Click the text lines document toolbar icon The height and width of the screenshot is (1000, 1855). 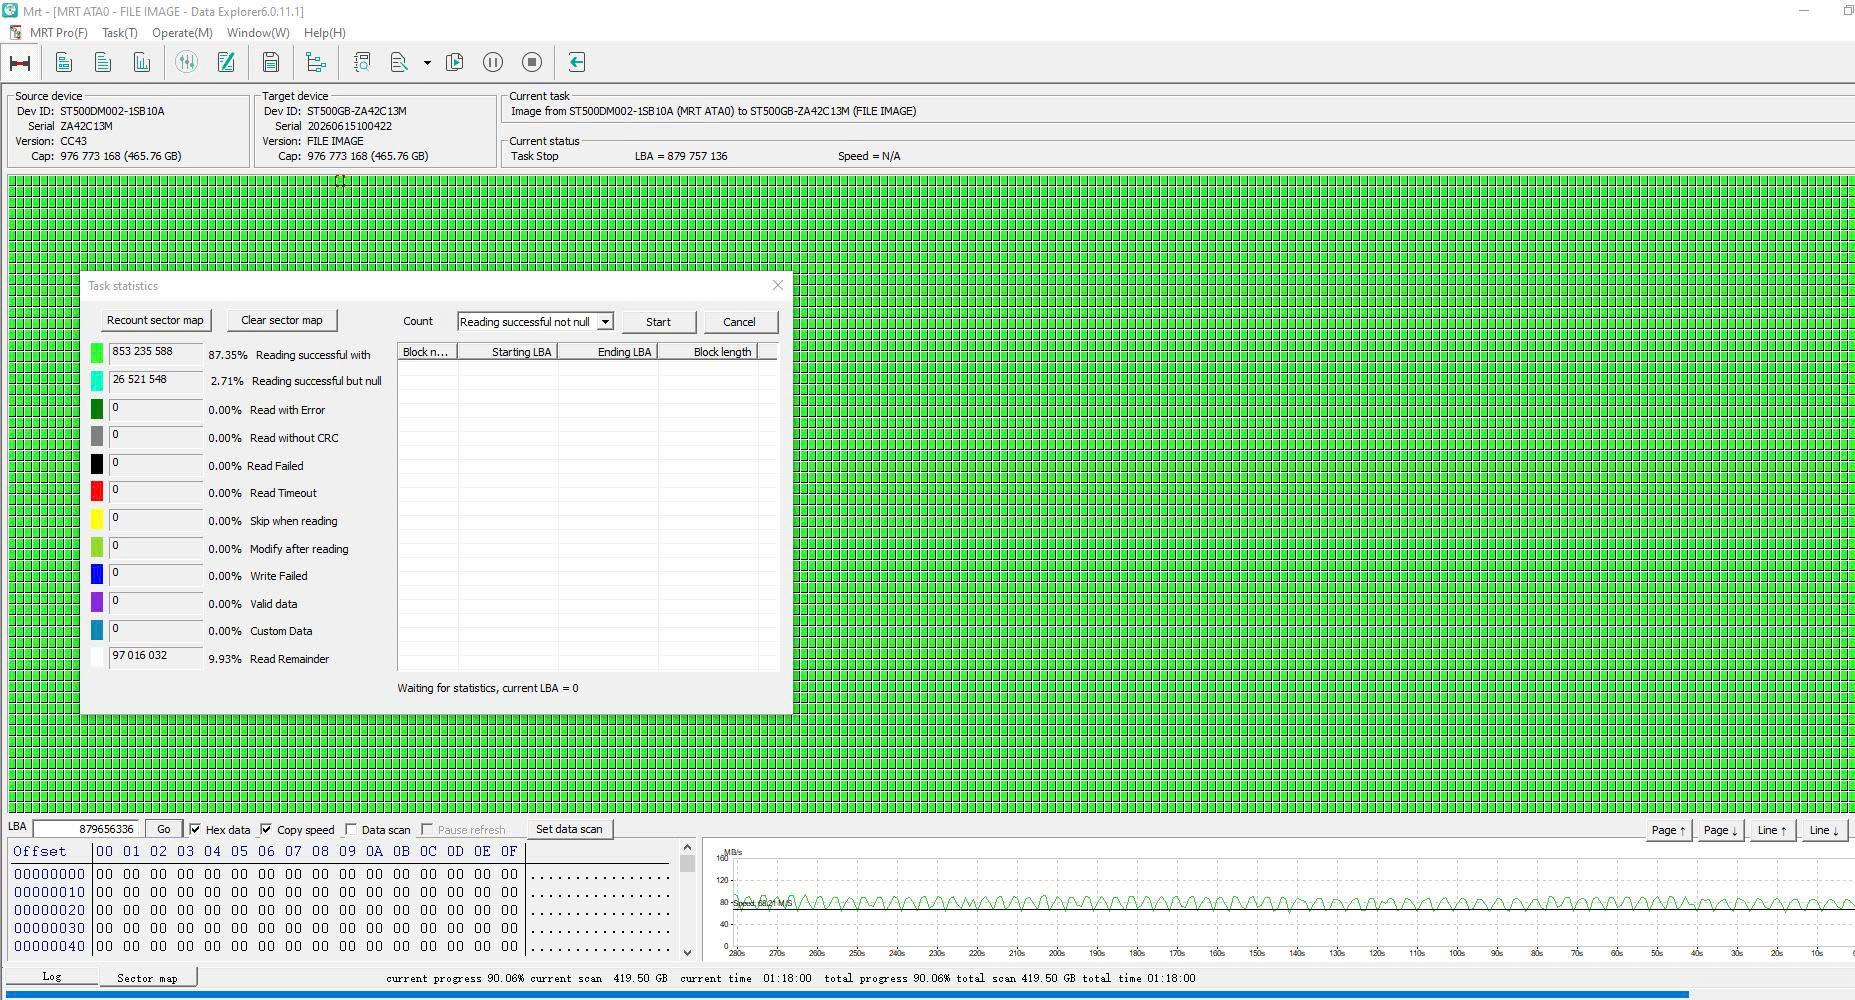pyautogui.click(x=103, y=63)
